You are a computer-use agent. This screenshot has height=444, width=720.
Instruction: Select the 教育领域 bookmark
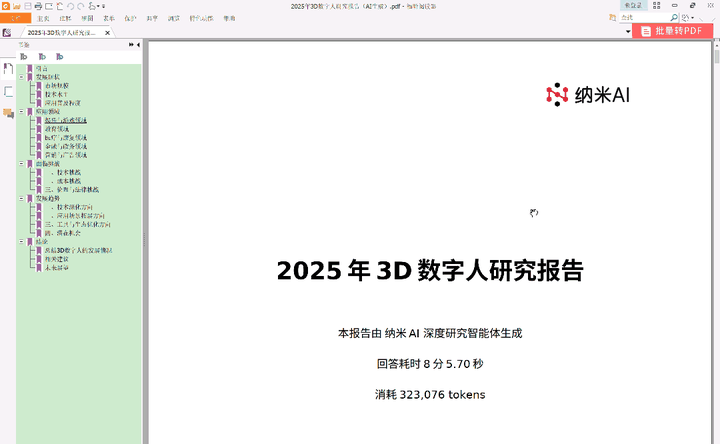57,129
